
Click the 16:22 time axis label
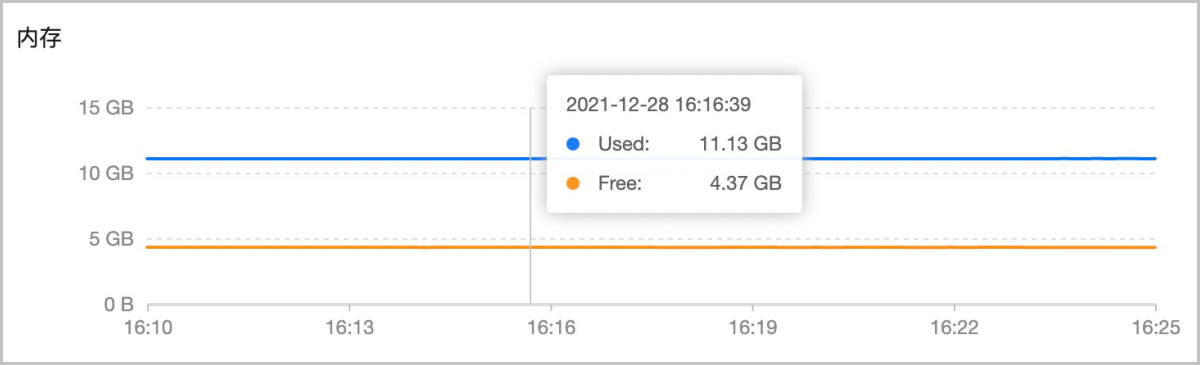click(954, 327)
